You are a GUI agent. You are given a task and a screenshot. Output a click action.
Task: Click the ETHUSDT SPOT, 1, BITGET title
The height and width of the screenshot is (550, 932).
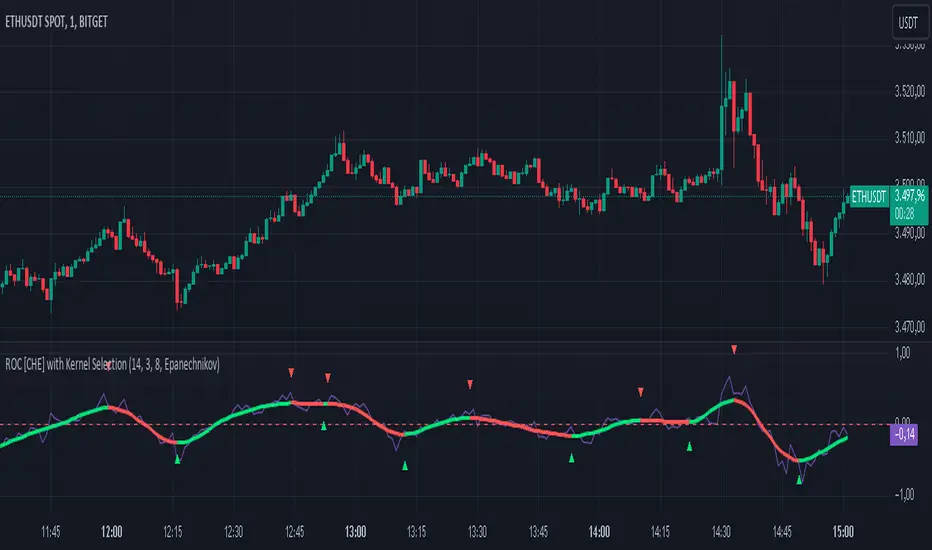coord(56,22)
